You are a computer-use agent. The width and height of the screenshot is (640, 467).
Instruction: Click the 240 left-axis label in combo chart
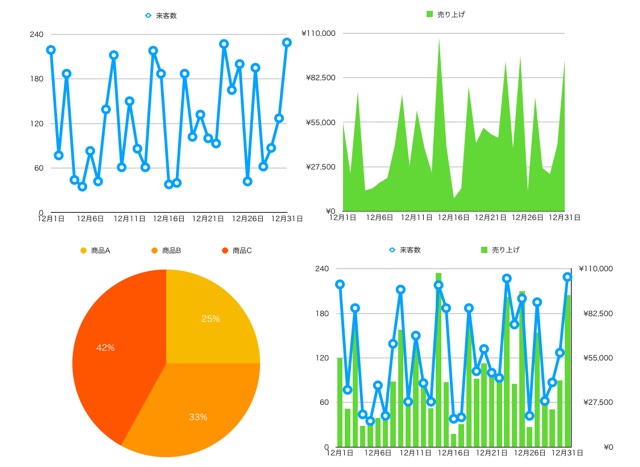click(322, 269)
